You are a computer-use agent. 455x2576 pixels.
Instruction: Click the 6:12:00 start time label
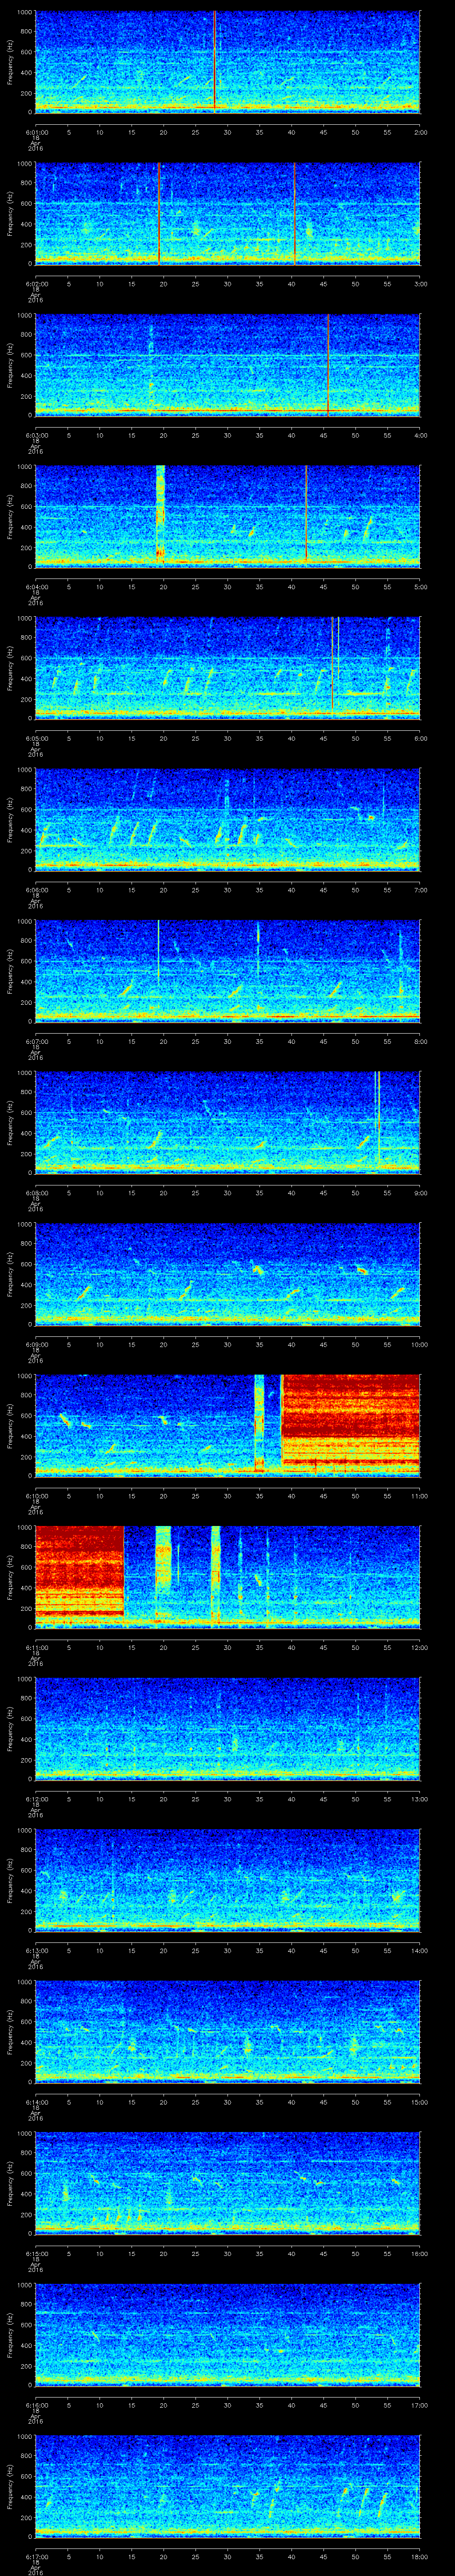point(37,1799)
